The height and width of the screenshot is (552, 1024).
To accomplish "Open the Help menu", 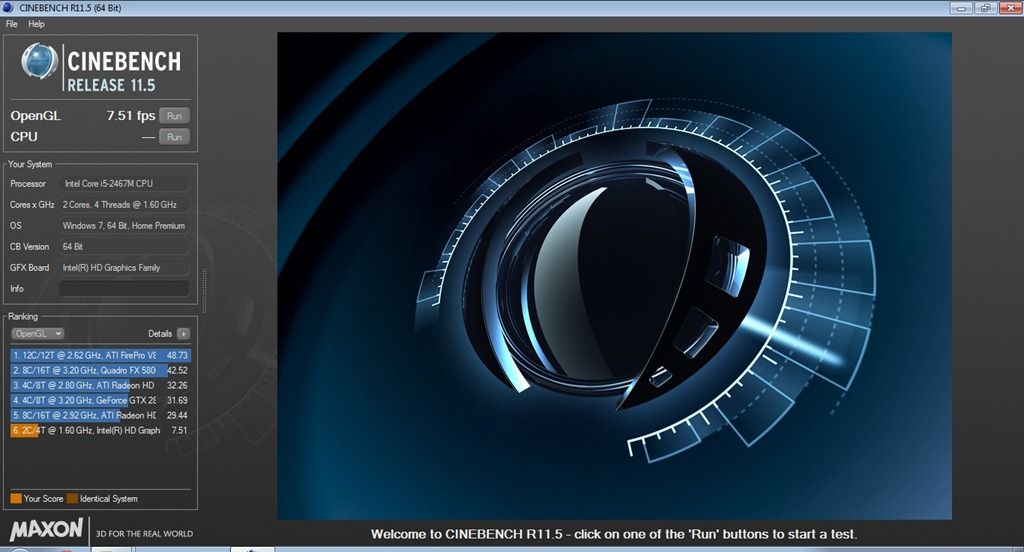I will point(37,24).
